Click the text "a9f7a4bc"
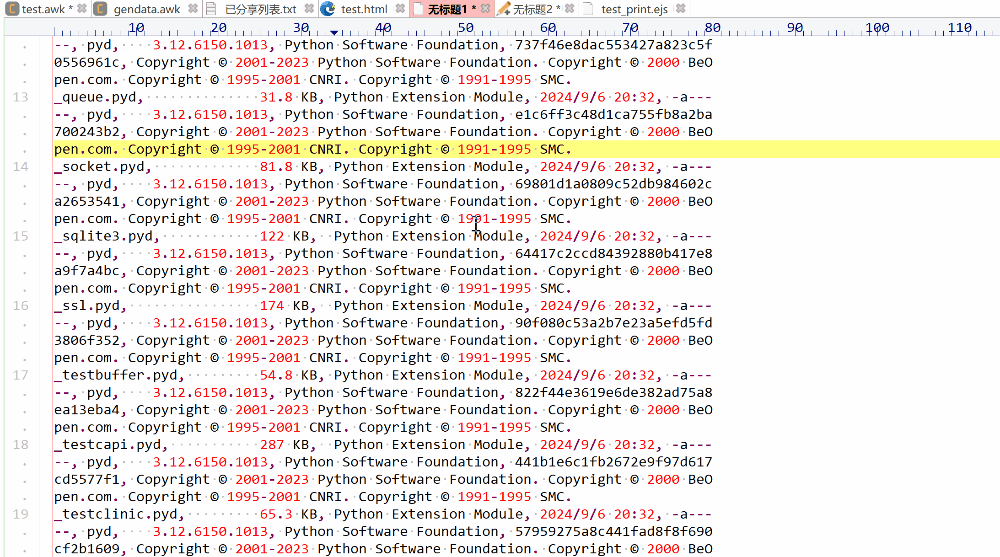The height and width of the screenshot is (557, 1000). (x=87, y=271)
